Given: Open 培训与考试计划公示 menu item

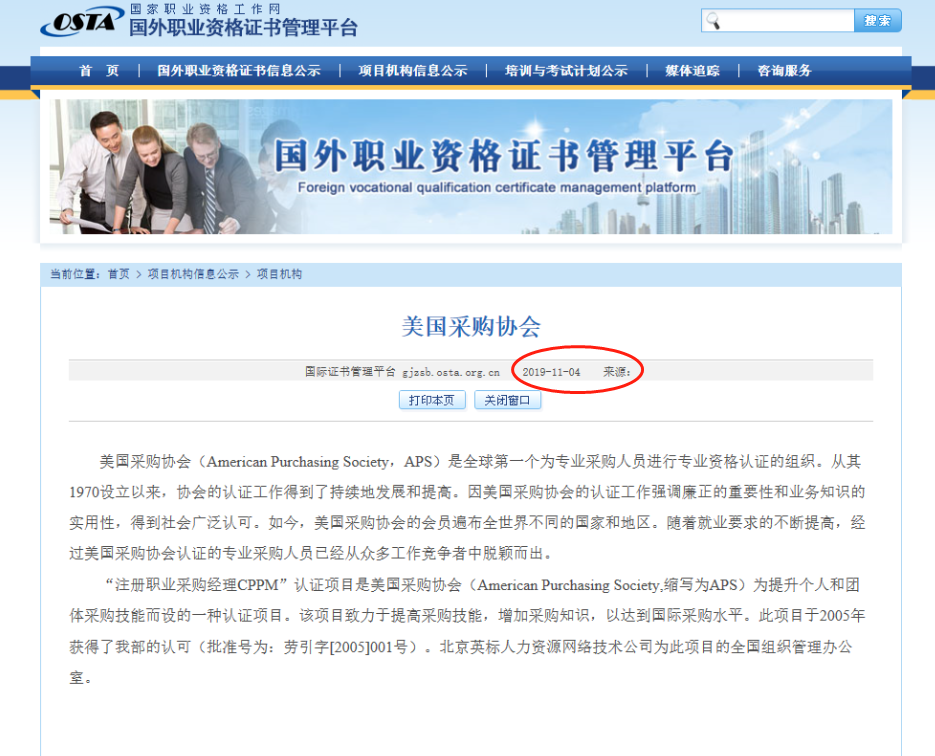Looking at the screenshot, I should tap(566, 71).
